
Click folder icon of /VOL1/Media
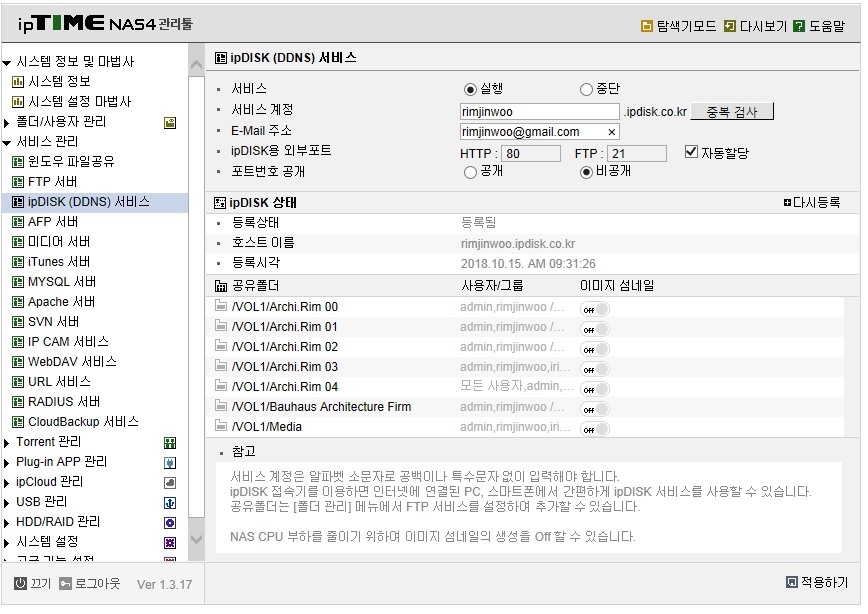tap(221, 425)
